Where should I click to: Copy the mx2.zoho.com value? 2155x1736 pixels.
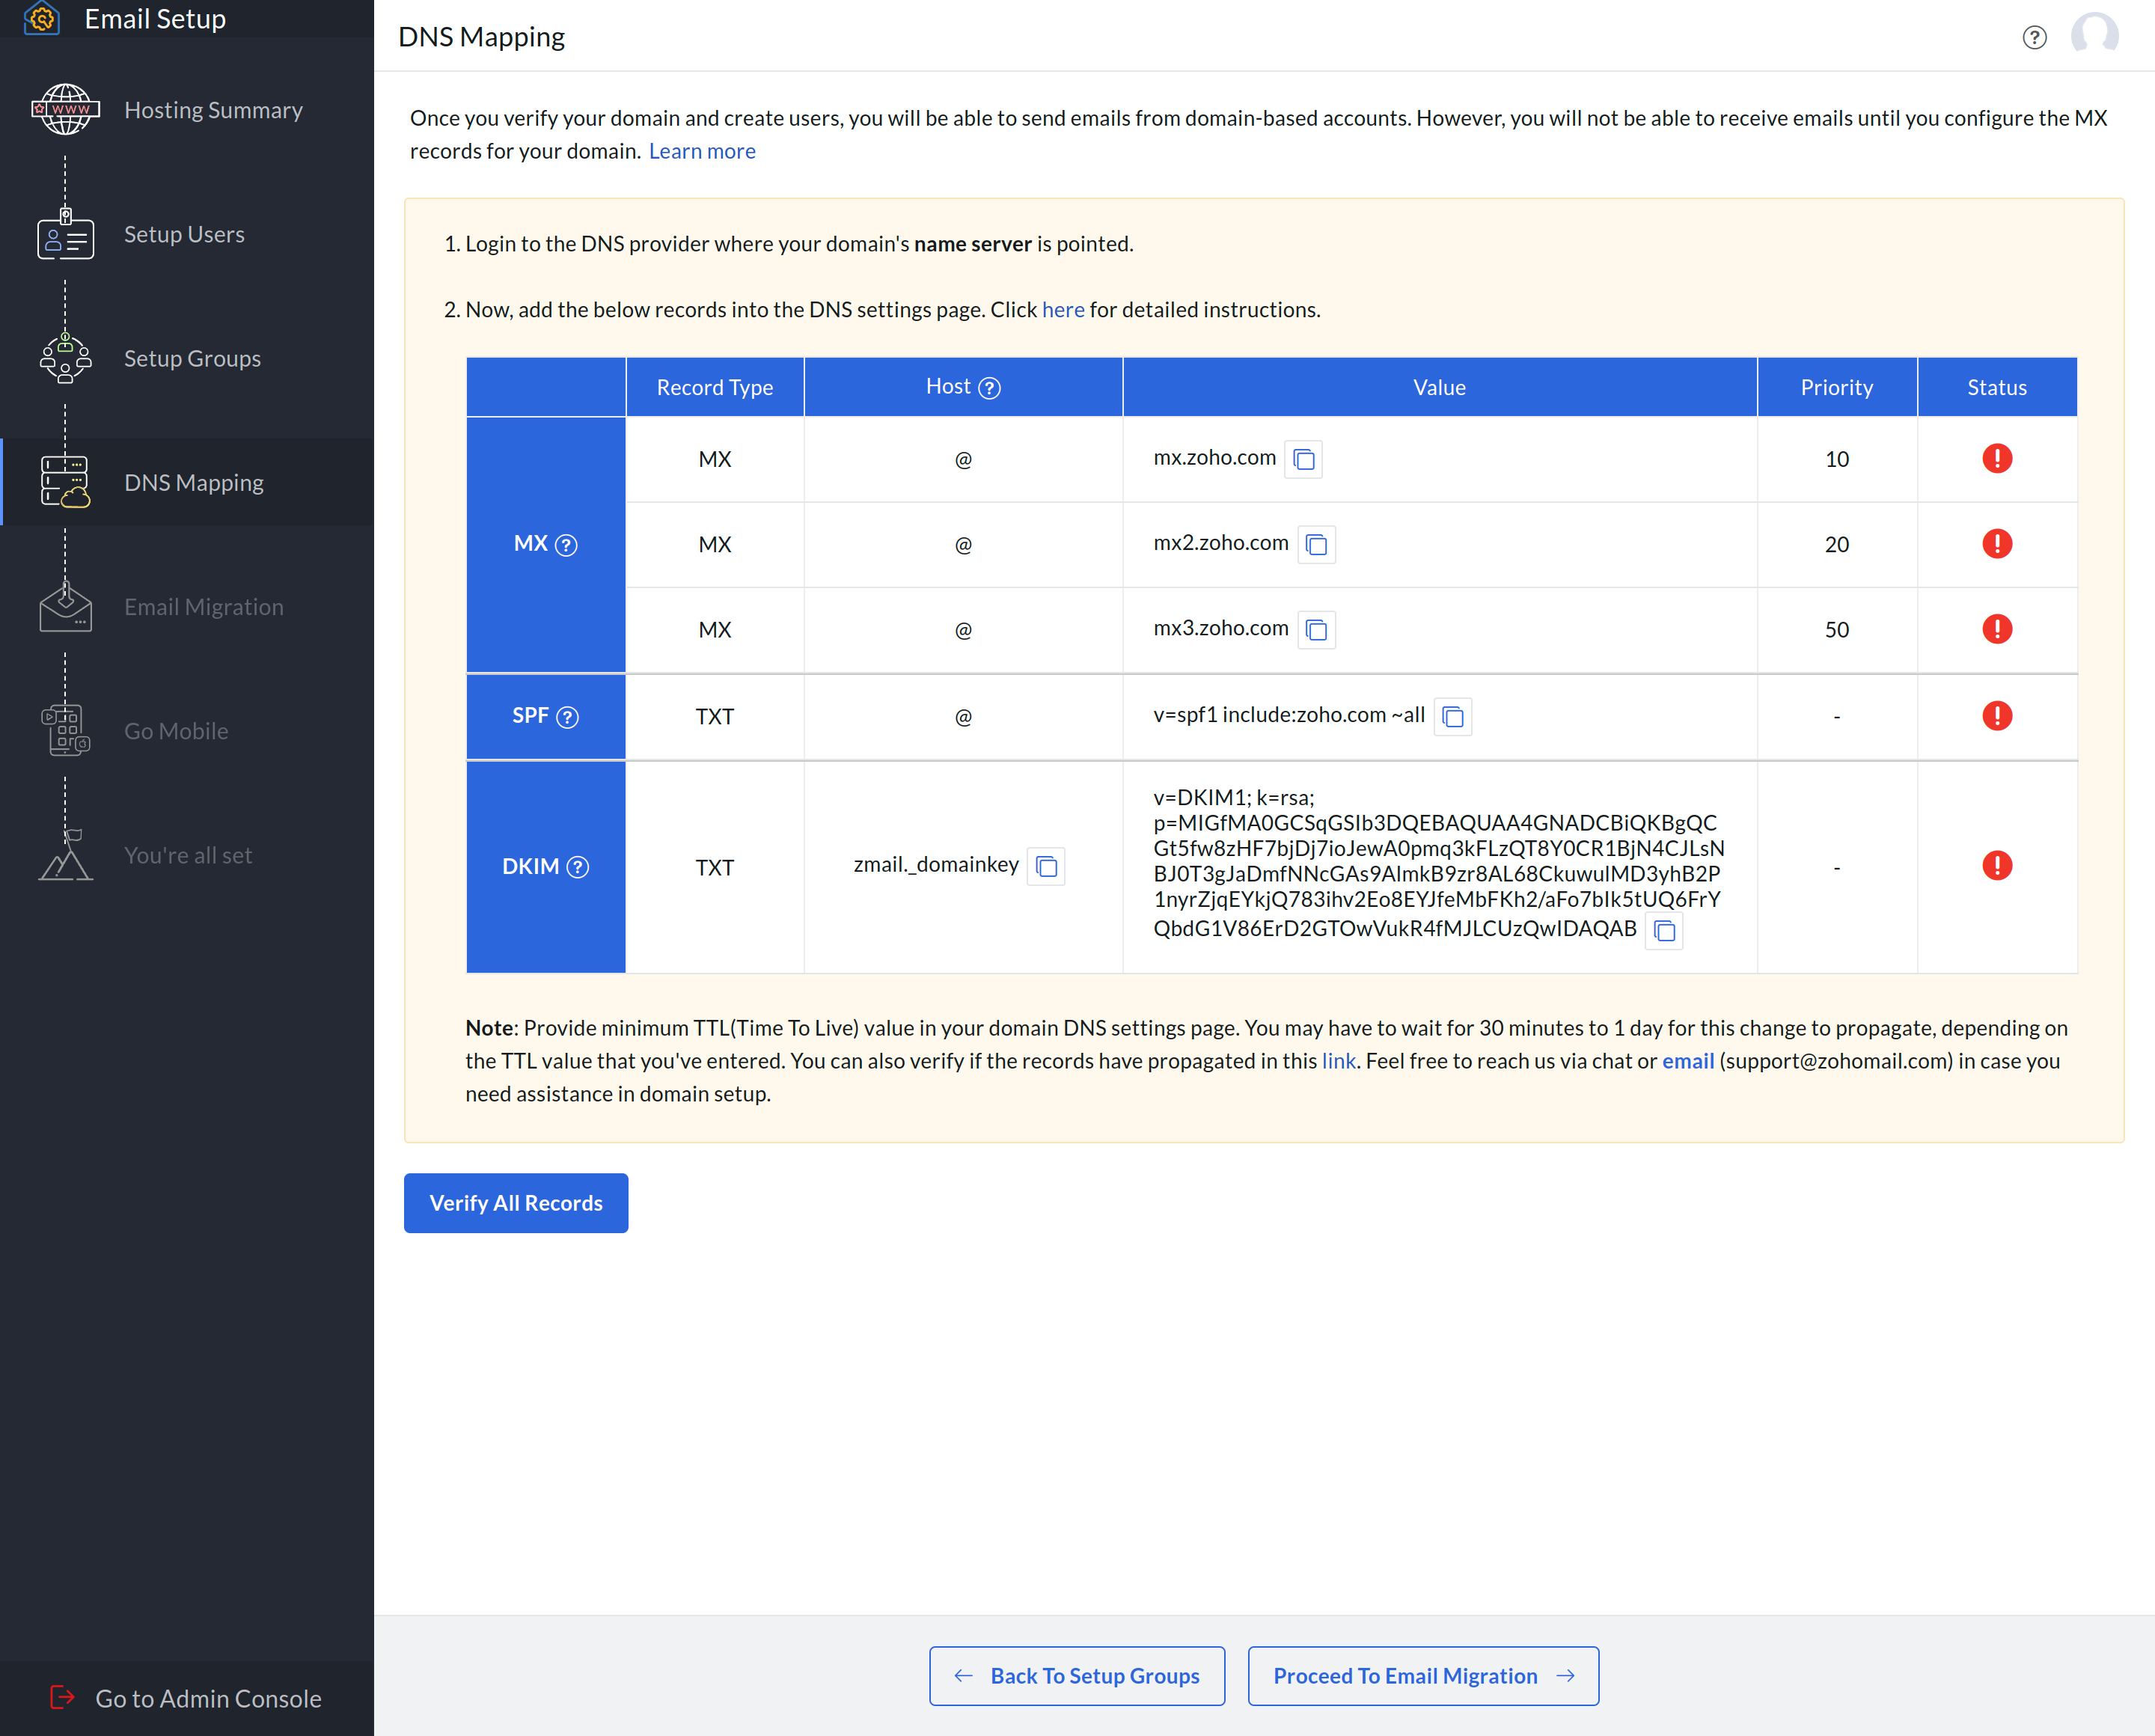pyautogui.click(x=1316, y=545)
